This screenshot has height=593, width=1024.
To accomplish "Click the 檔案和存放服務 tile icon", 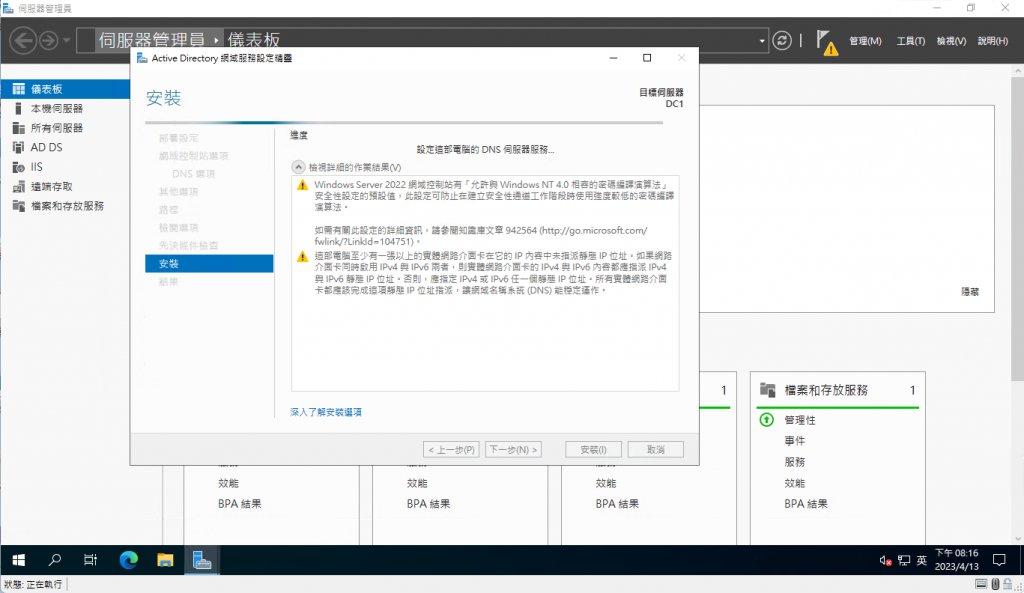I will (768, 390).
